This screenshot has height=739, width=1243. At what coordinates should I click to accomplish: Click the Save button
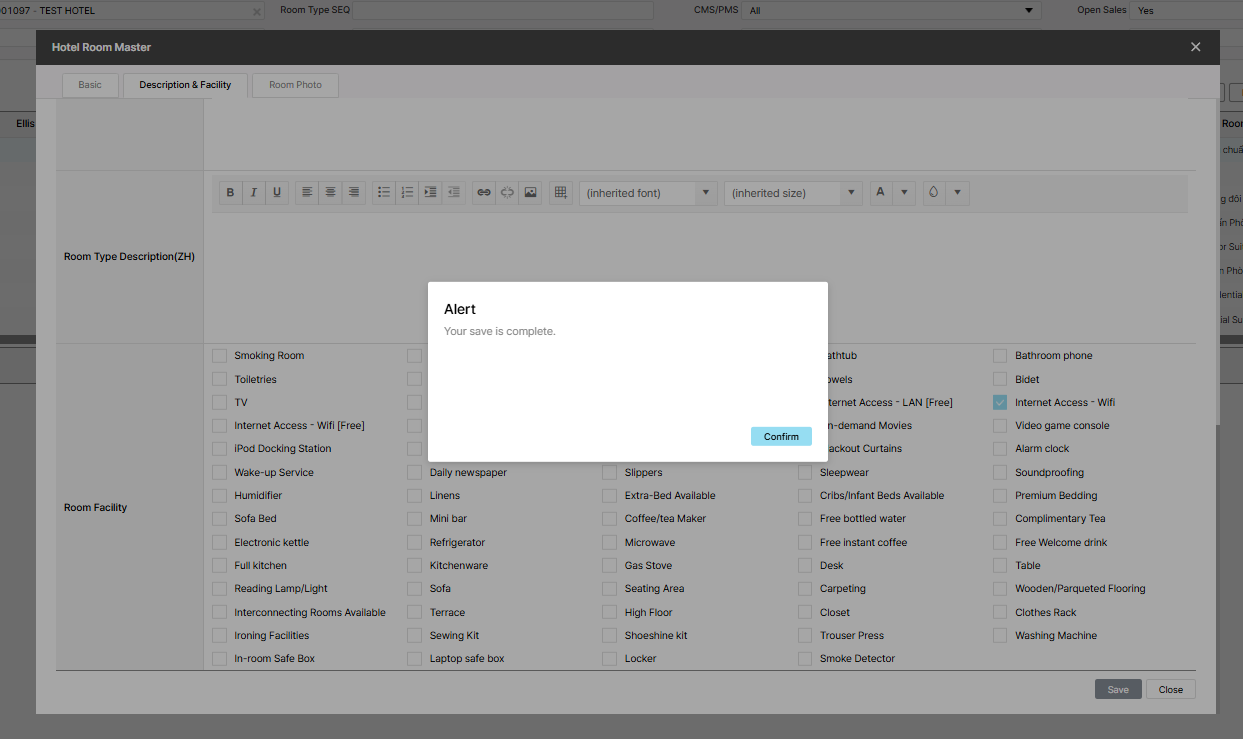[x=1117, y=689]
